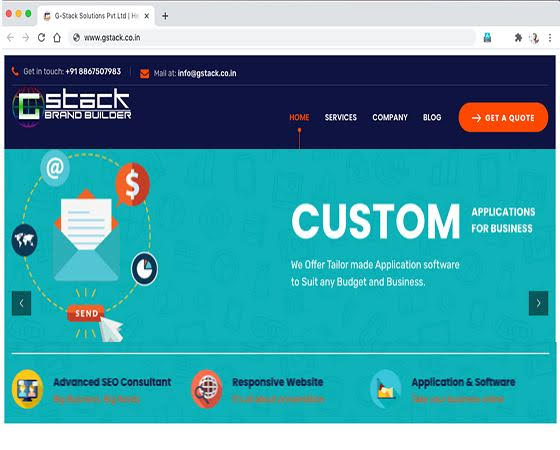Show the next slide with right arrow
This screenshot has width=560, height=450.
(538, 303)
